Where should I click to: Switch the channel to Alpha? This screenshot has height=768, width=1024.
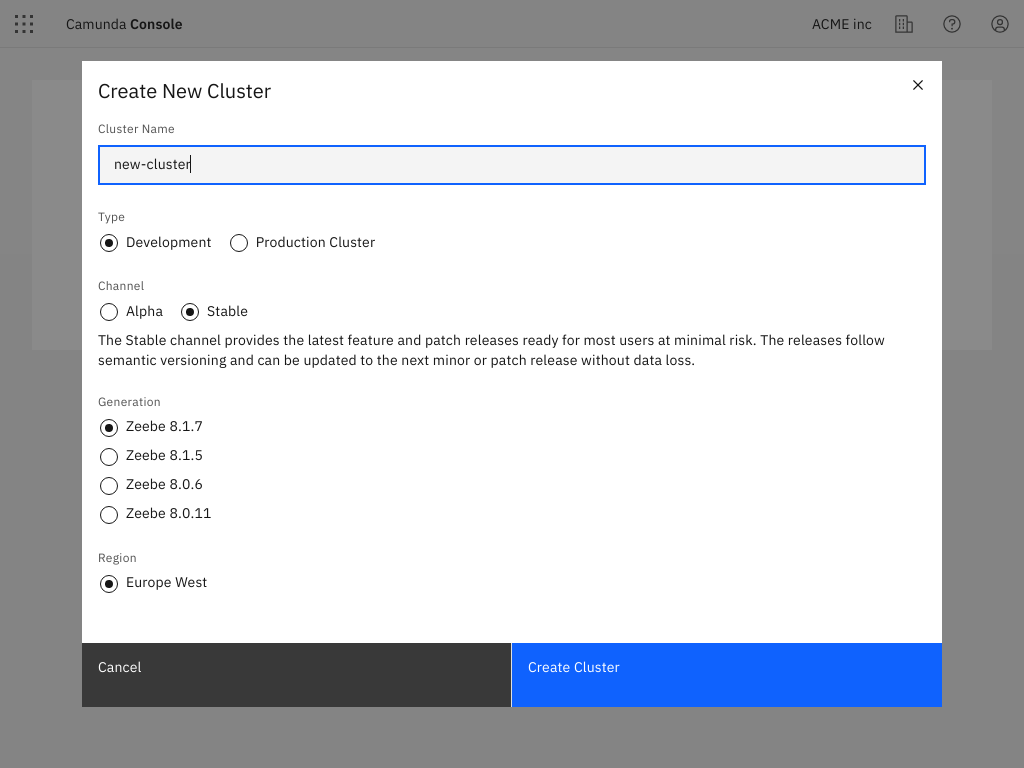click(108, 311)
